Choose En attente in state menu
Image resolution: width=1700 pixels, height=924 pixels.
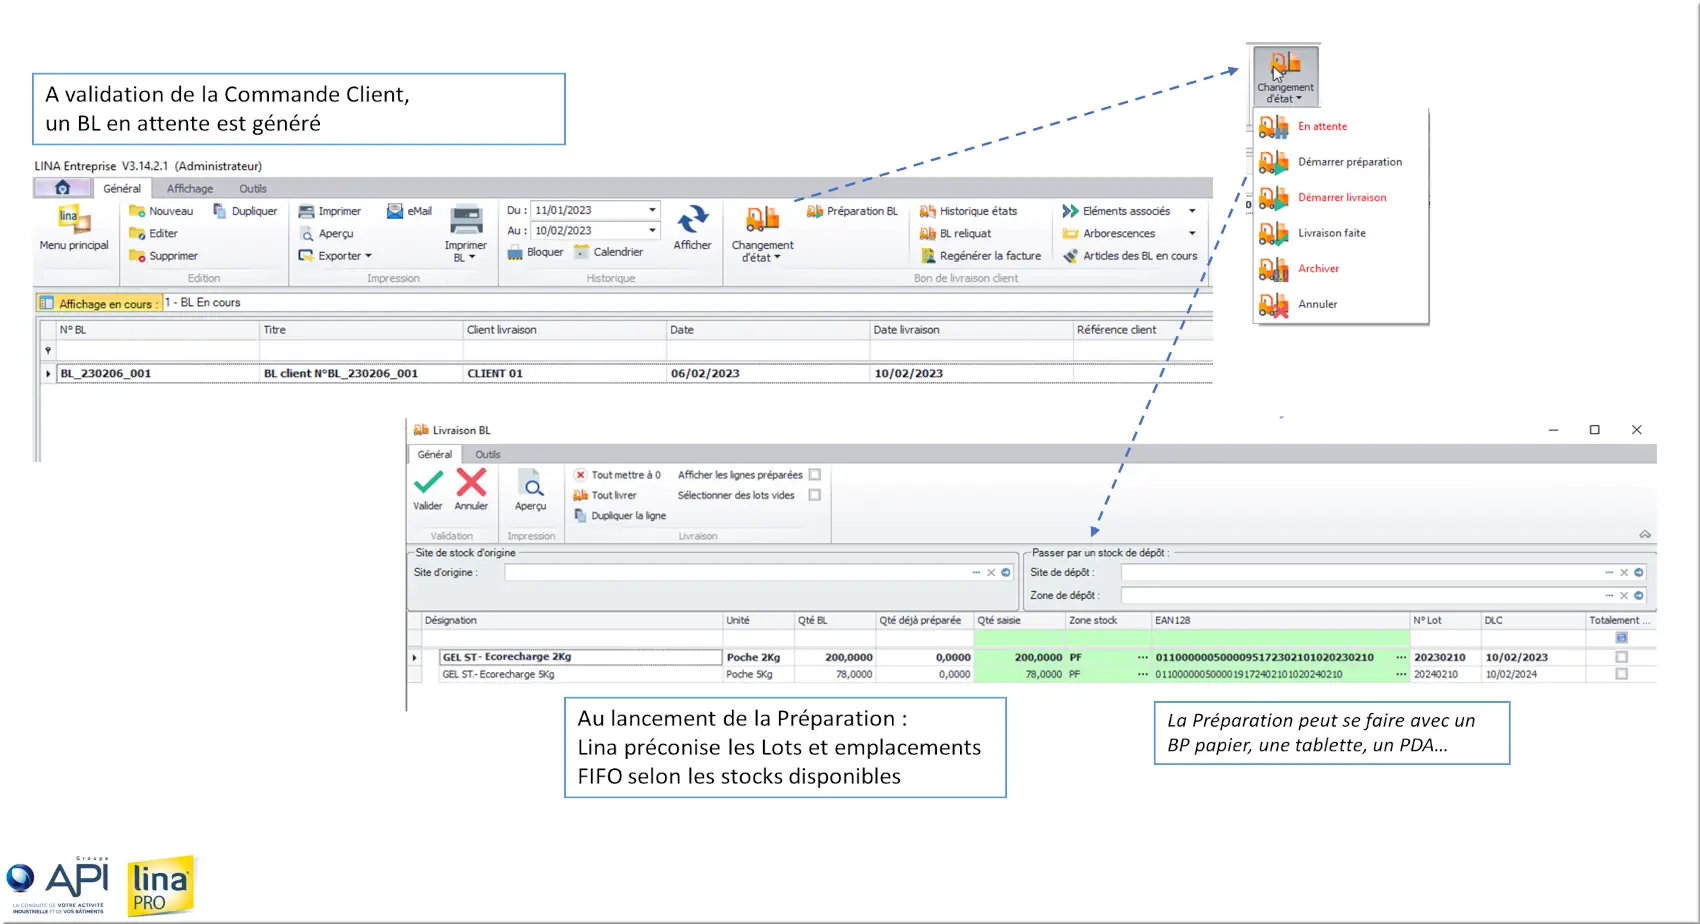(1340, 126)
